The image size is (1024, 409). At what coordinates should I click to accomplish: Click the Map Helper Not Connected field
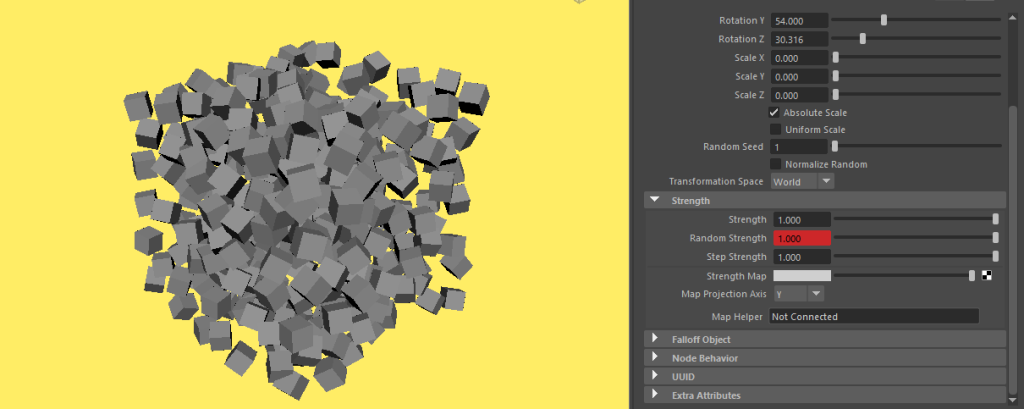point(873,317)
